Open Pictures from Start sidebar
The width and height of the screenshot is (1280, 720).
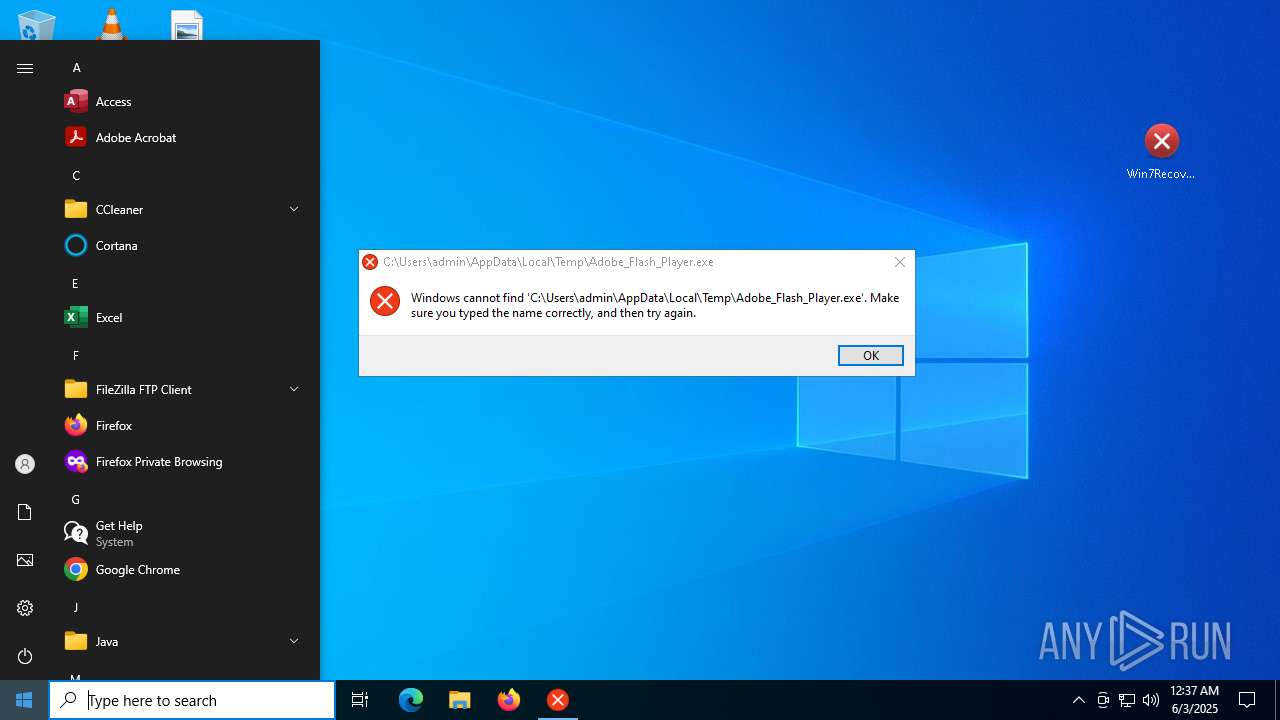[25, 560]
